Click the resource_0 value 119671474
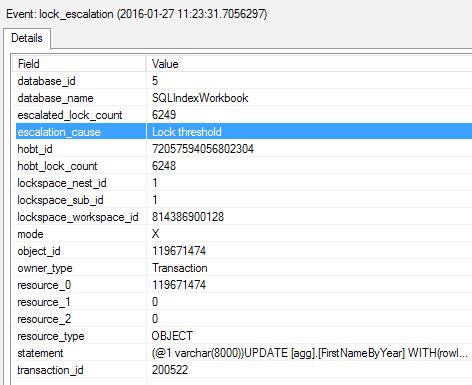 click(179, 285)
